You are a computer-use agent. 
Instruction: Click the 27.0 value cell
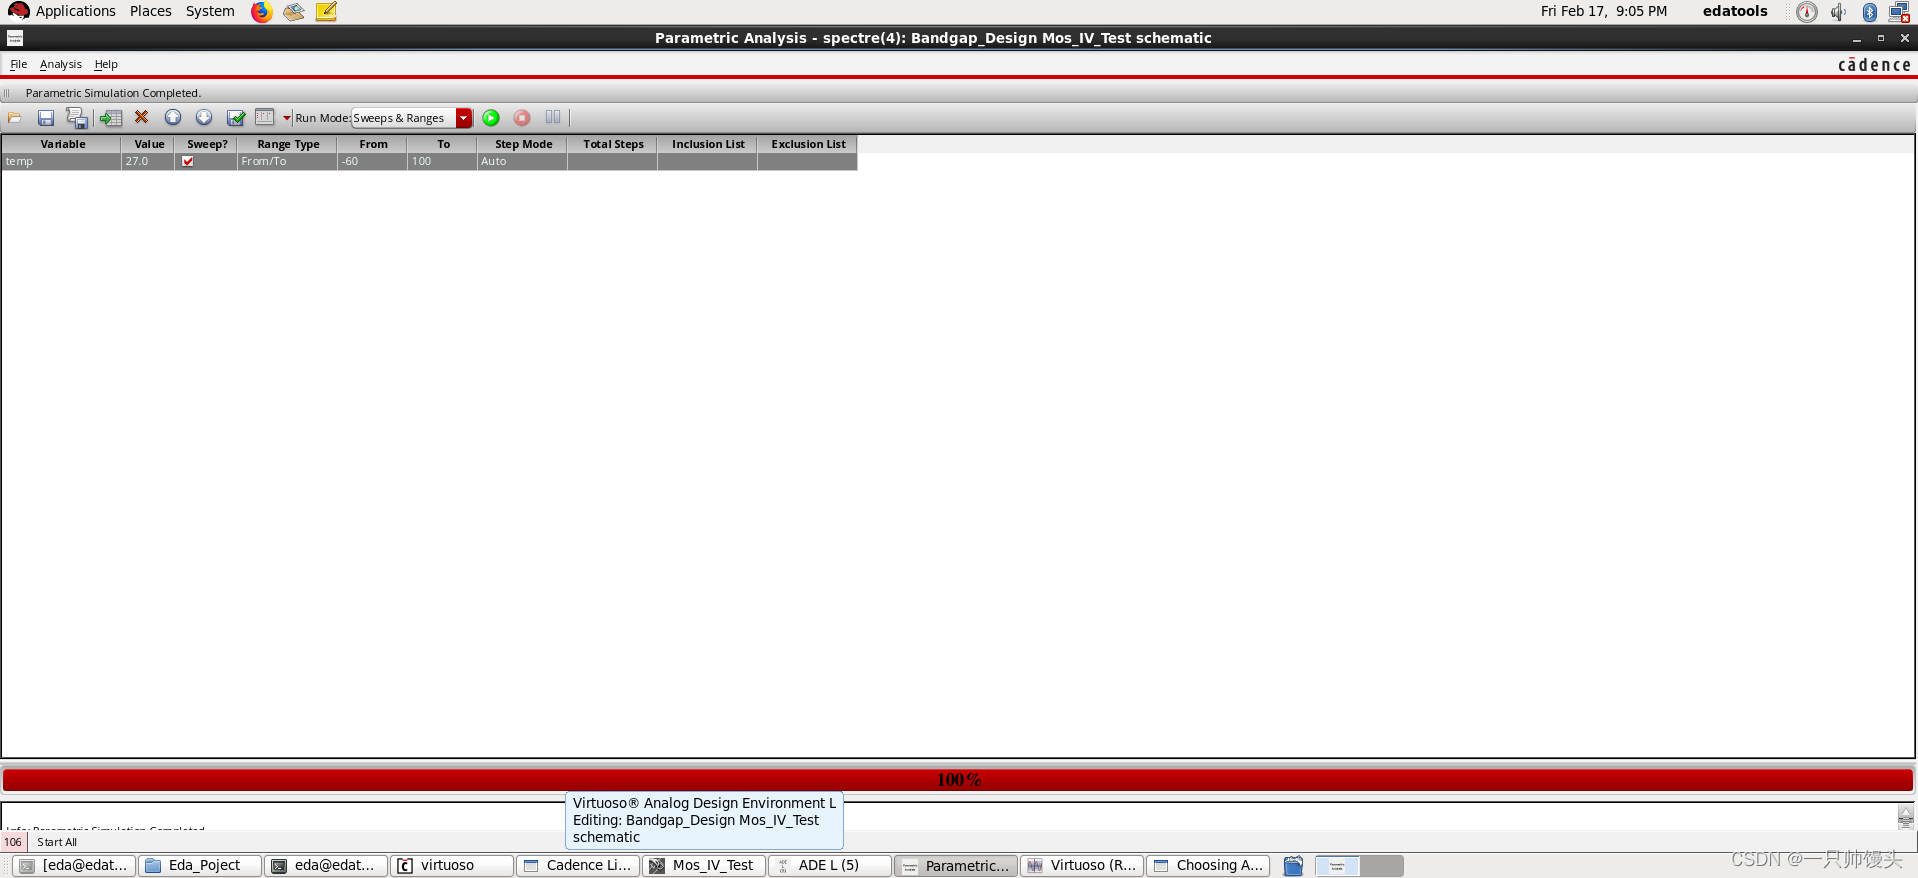click(x=148, y=161)
